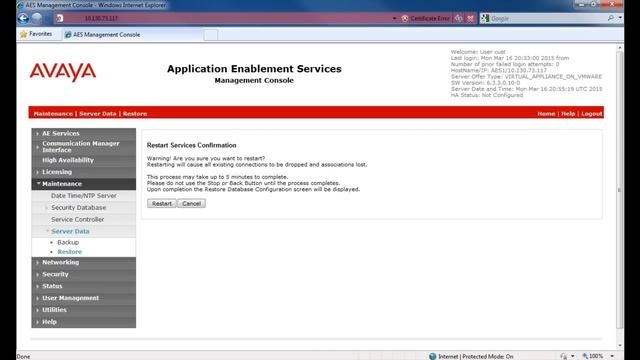Image resolution: width=640 pixels, height=360 pixels.
Task: Click the Done status bar text
Action: click(23, 356)
